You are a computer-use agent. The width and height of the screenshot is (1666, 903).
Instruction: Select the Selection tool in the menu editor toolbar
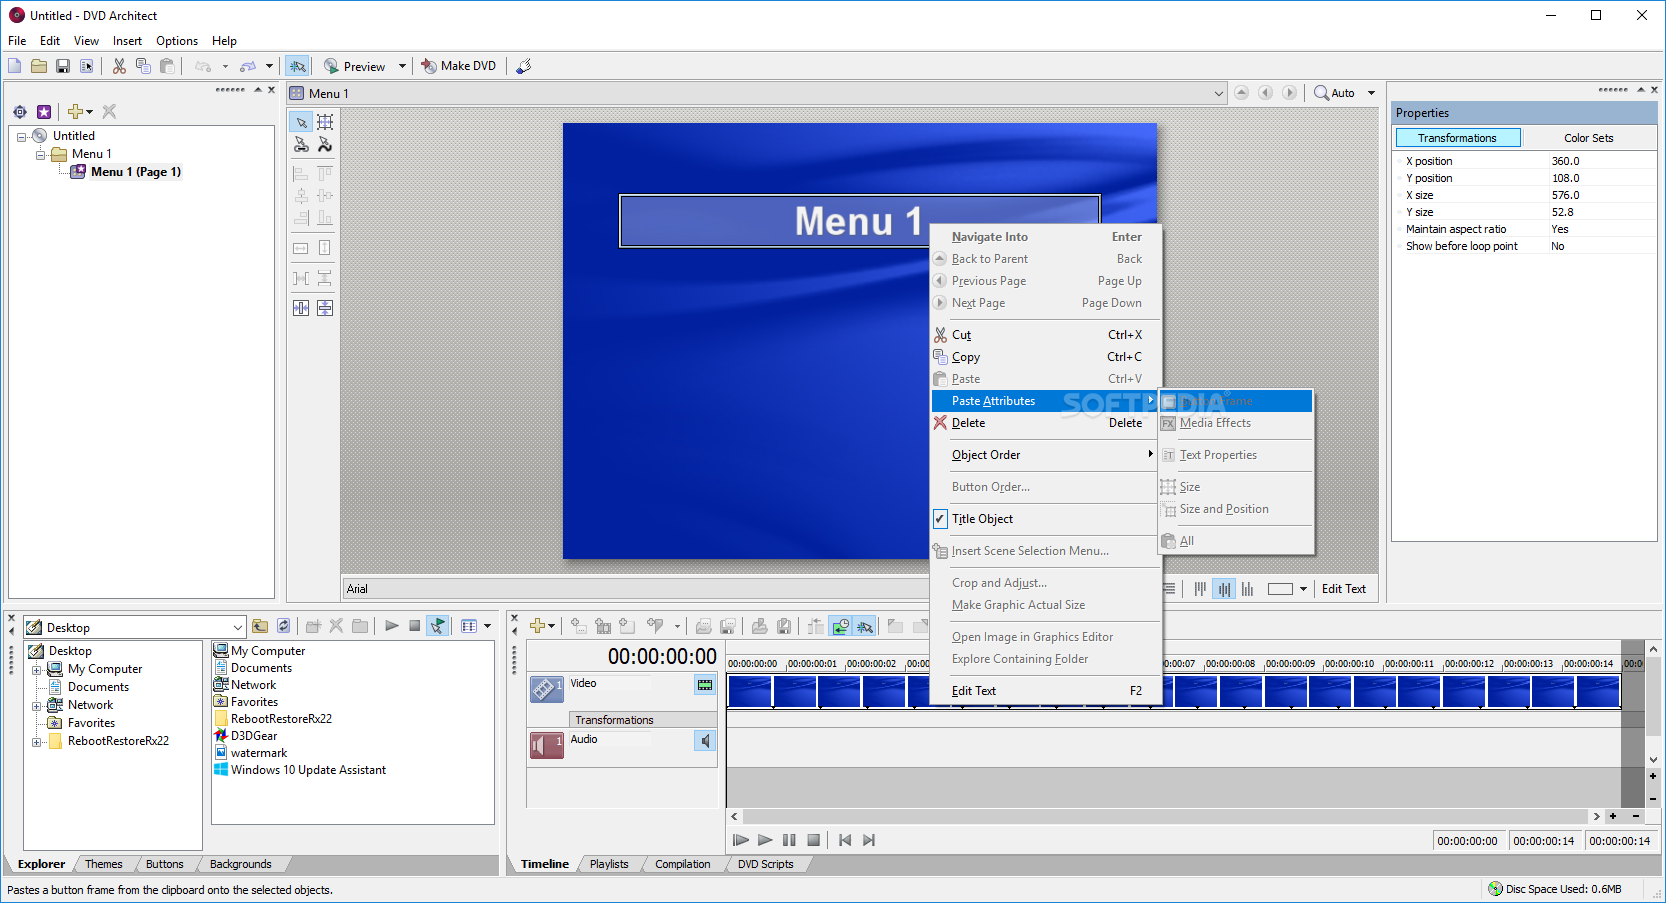[x=301, y=121]
